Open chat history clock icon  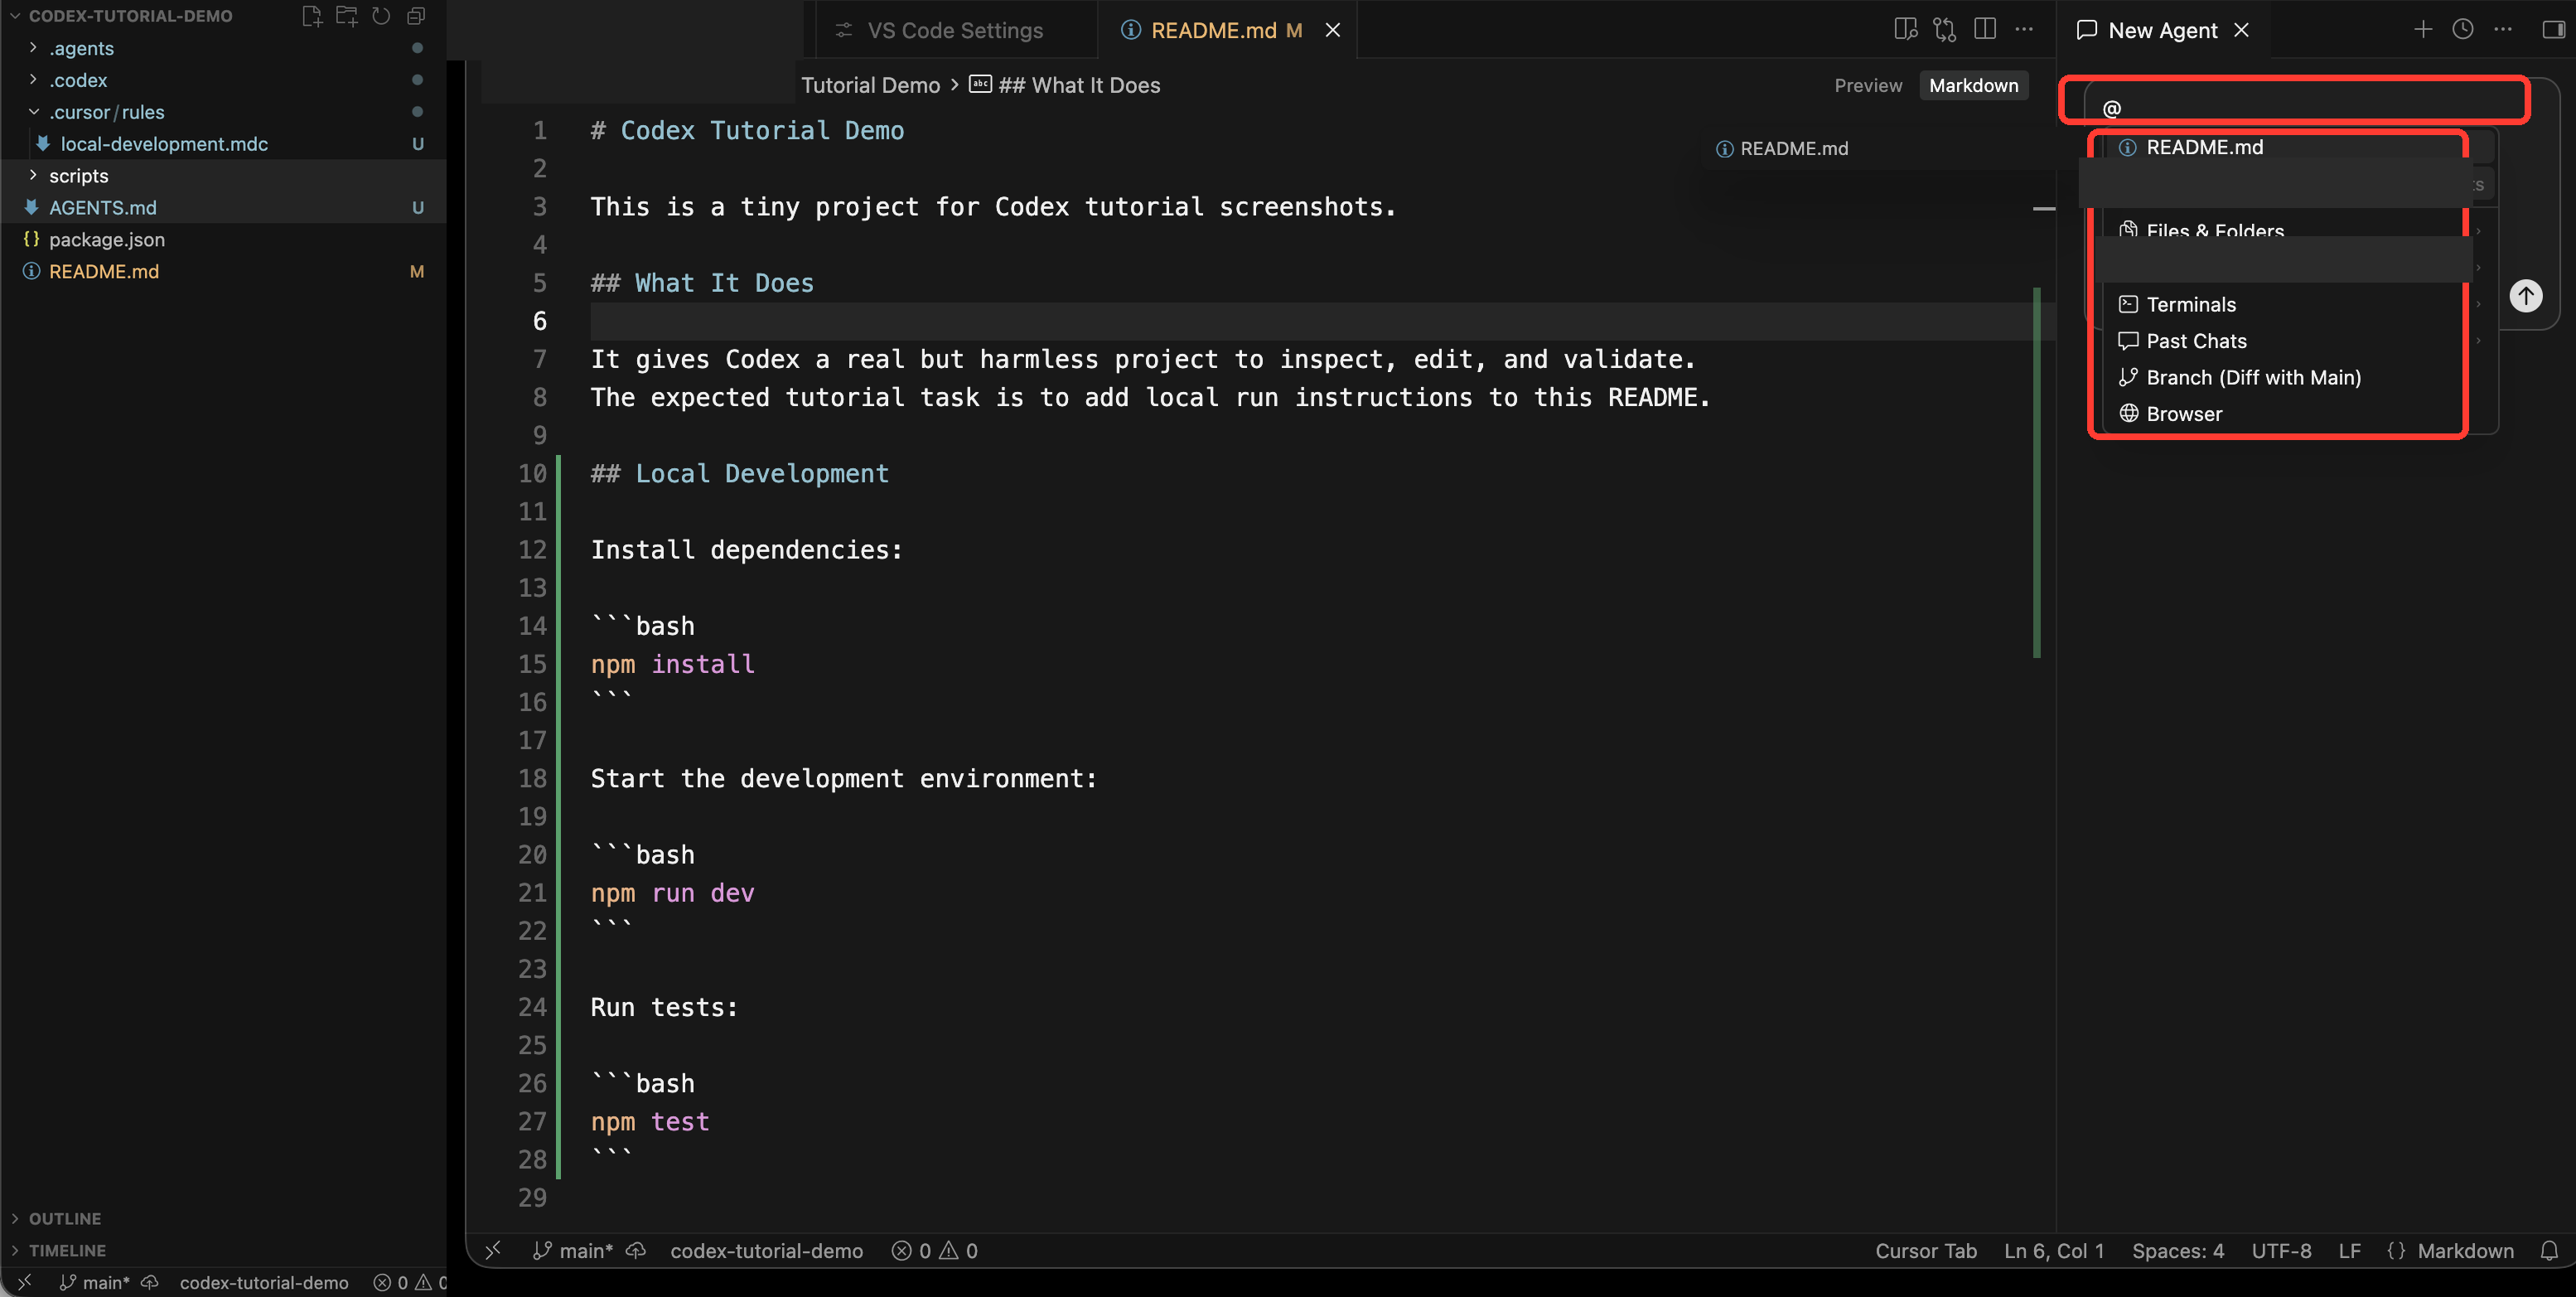tap(2463, 30)
